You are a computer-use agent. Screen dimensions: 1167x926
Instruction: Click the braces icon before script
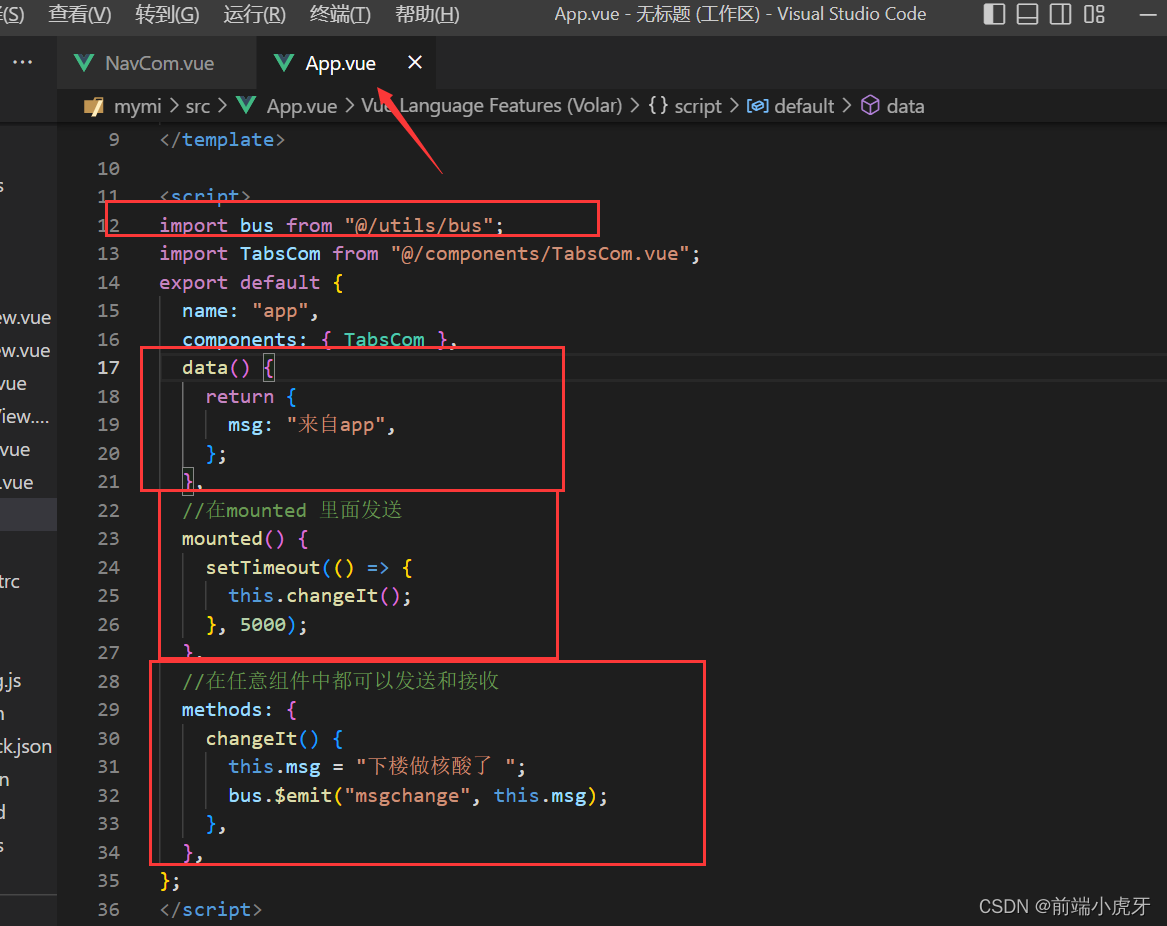658,106
